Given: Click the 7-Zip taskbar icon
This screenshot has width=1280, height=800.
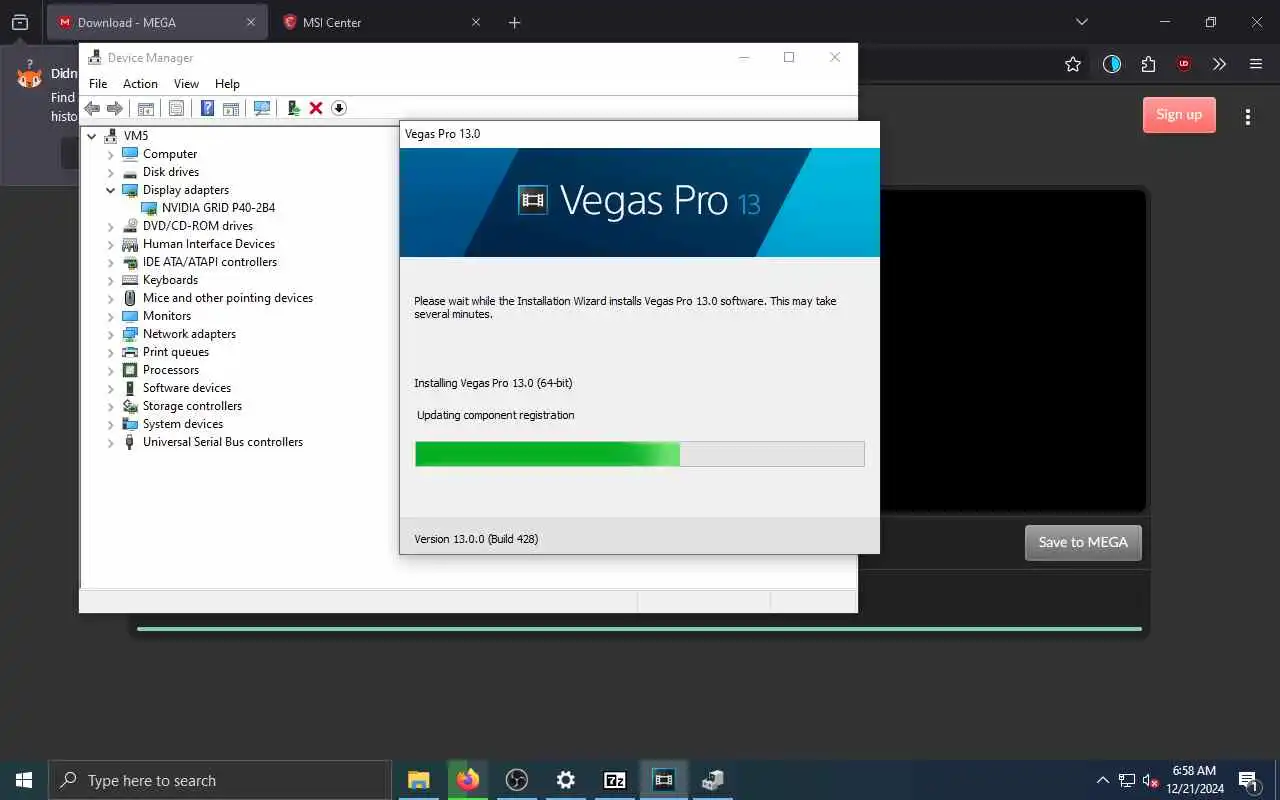Looking at the screenshot, I should click(x=614, y=780).
